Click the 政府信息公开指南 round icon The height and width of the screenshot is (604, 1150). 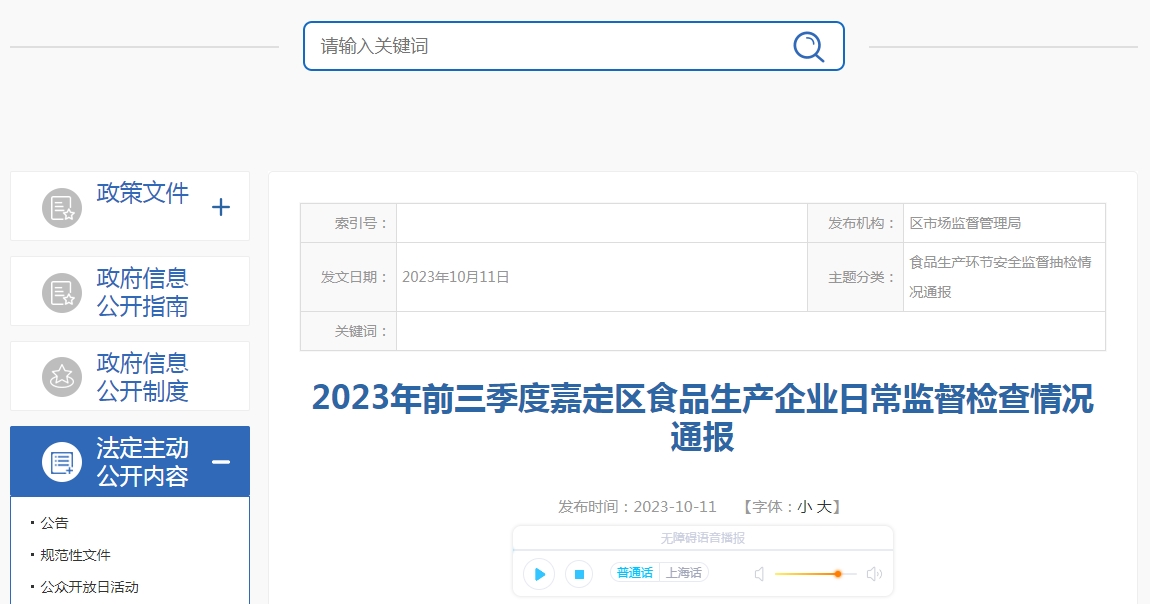click(62, 292)
